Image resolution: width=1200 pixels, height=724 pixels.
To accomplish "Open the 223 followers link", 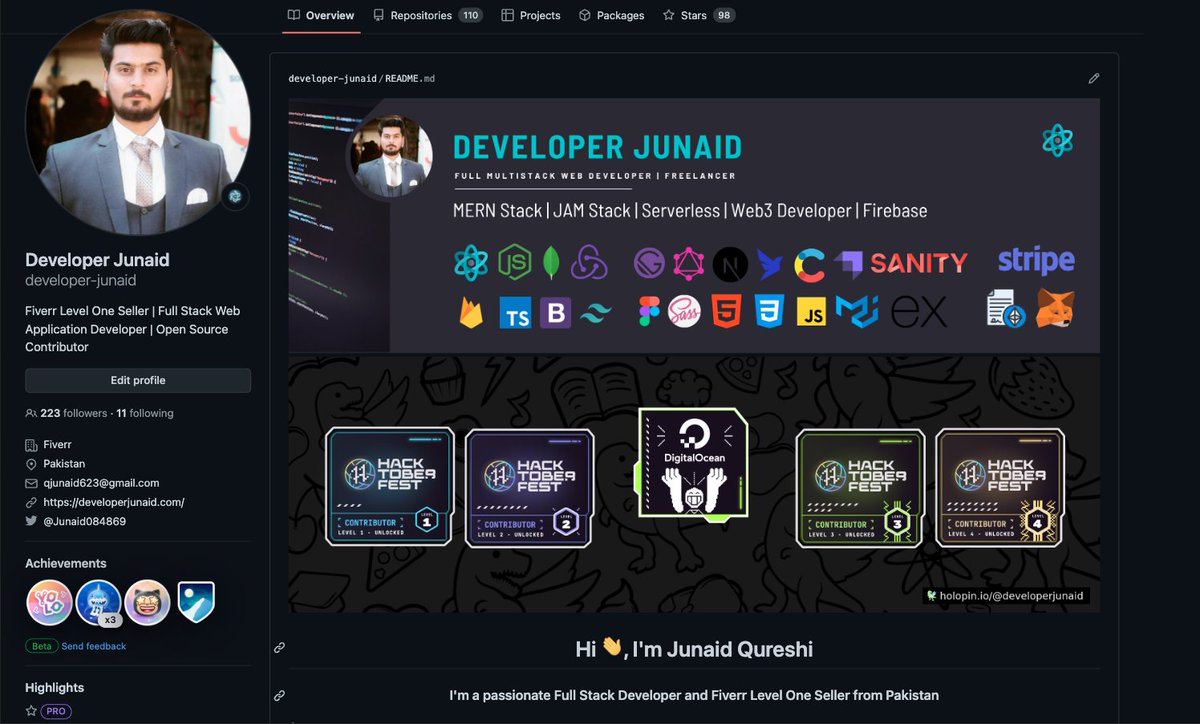I will [x=73, y=413].
